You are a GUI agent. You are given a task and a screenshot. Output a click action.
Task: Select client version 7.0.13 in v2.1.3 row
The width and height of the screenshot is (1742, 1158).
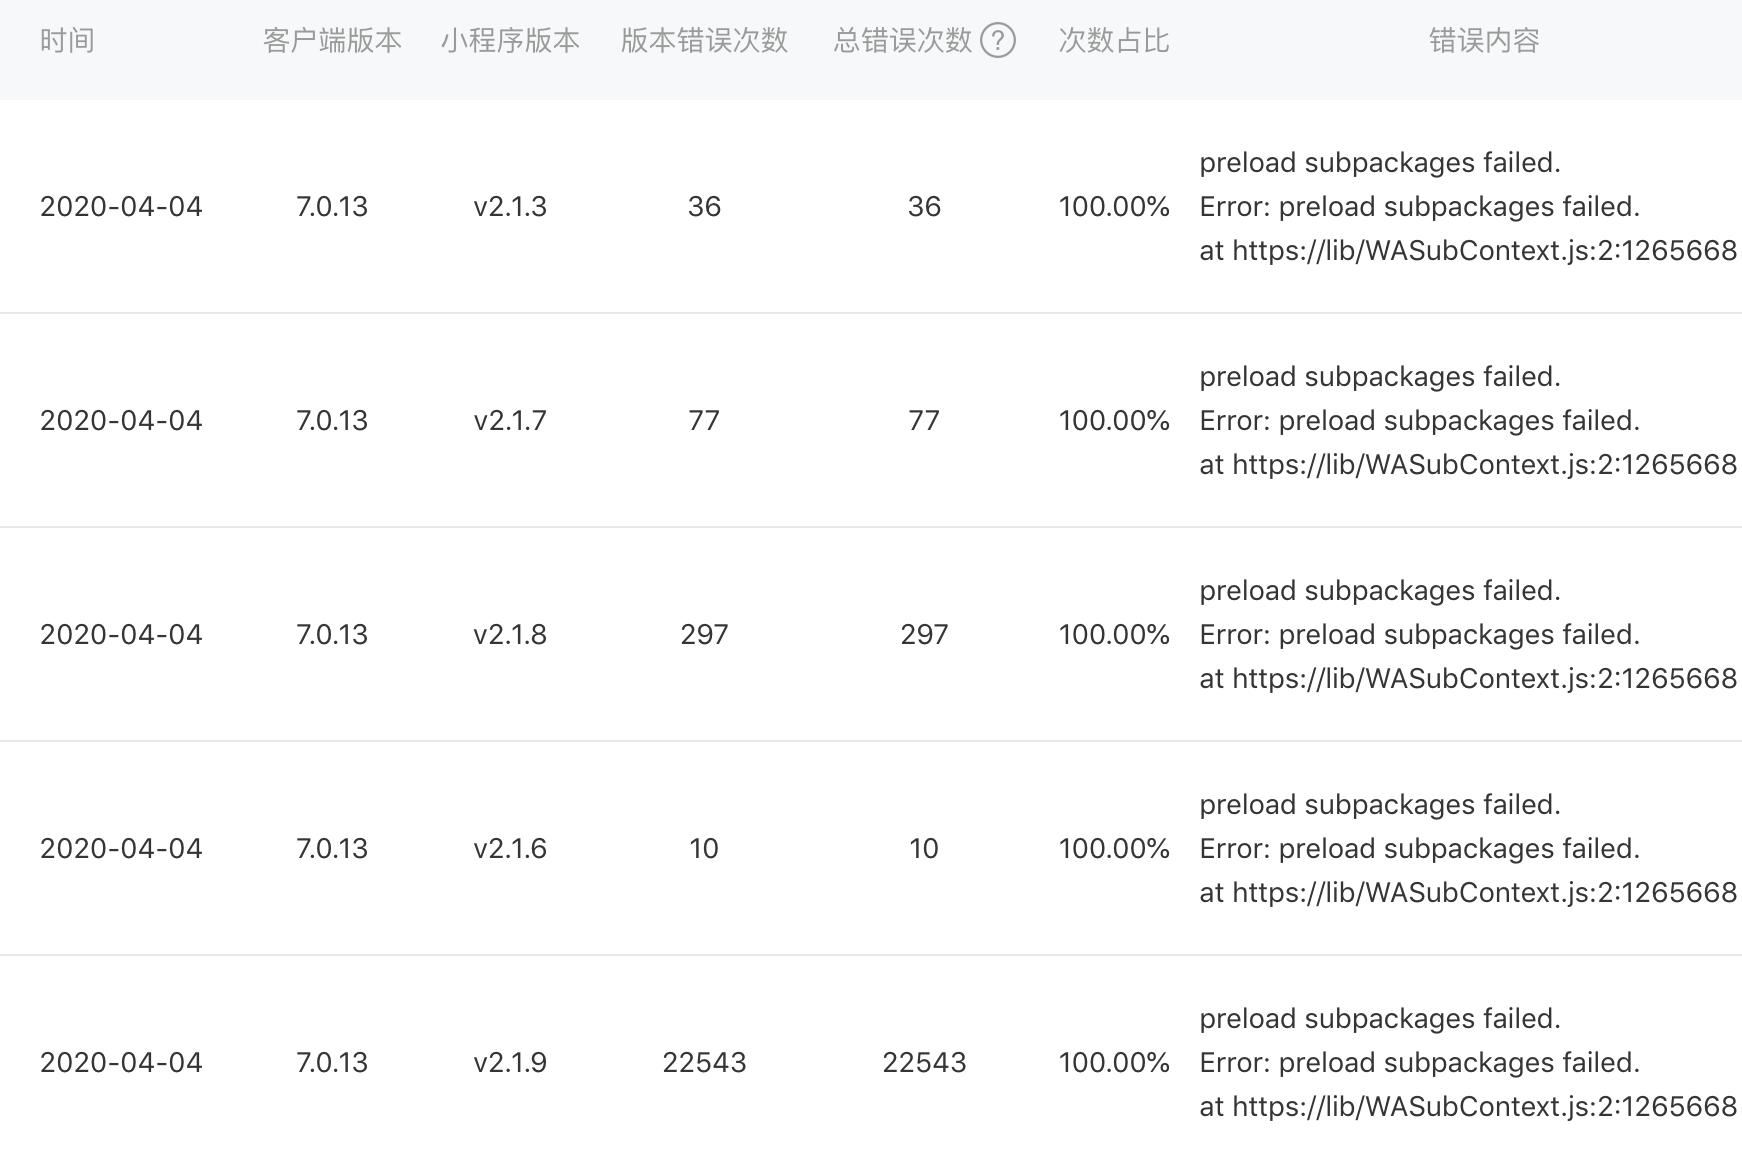pos(332,207)
